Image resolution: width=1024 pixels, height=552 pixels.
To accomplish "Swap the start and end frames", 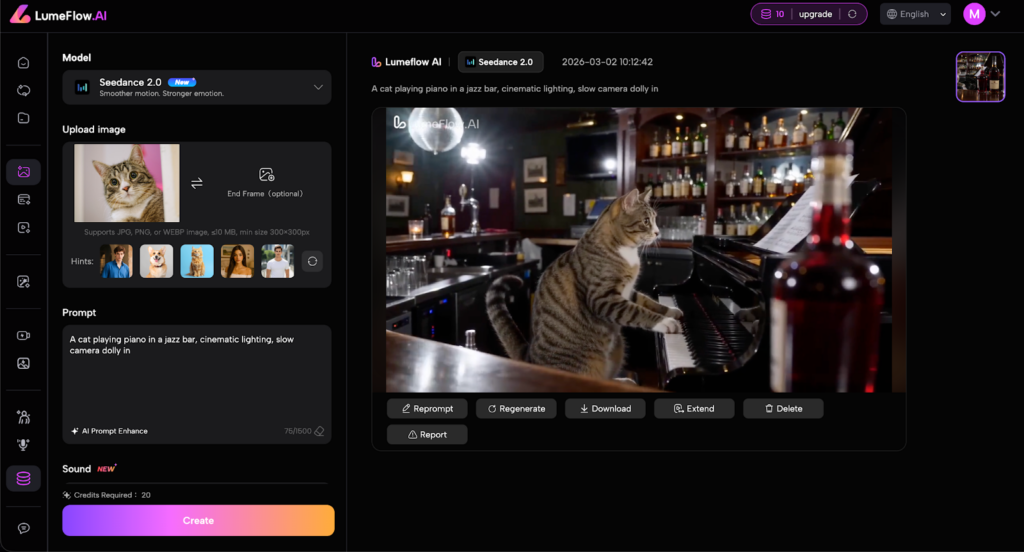I will 197,183.
